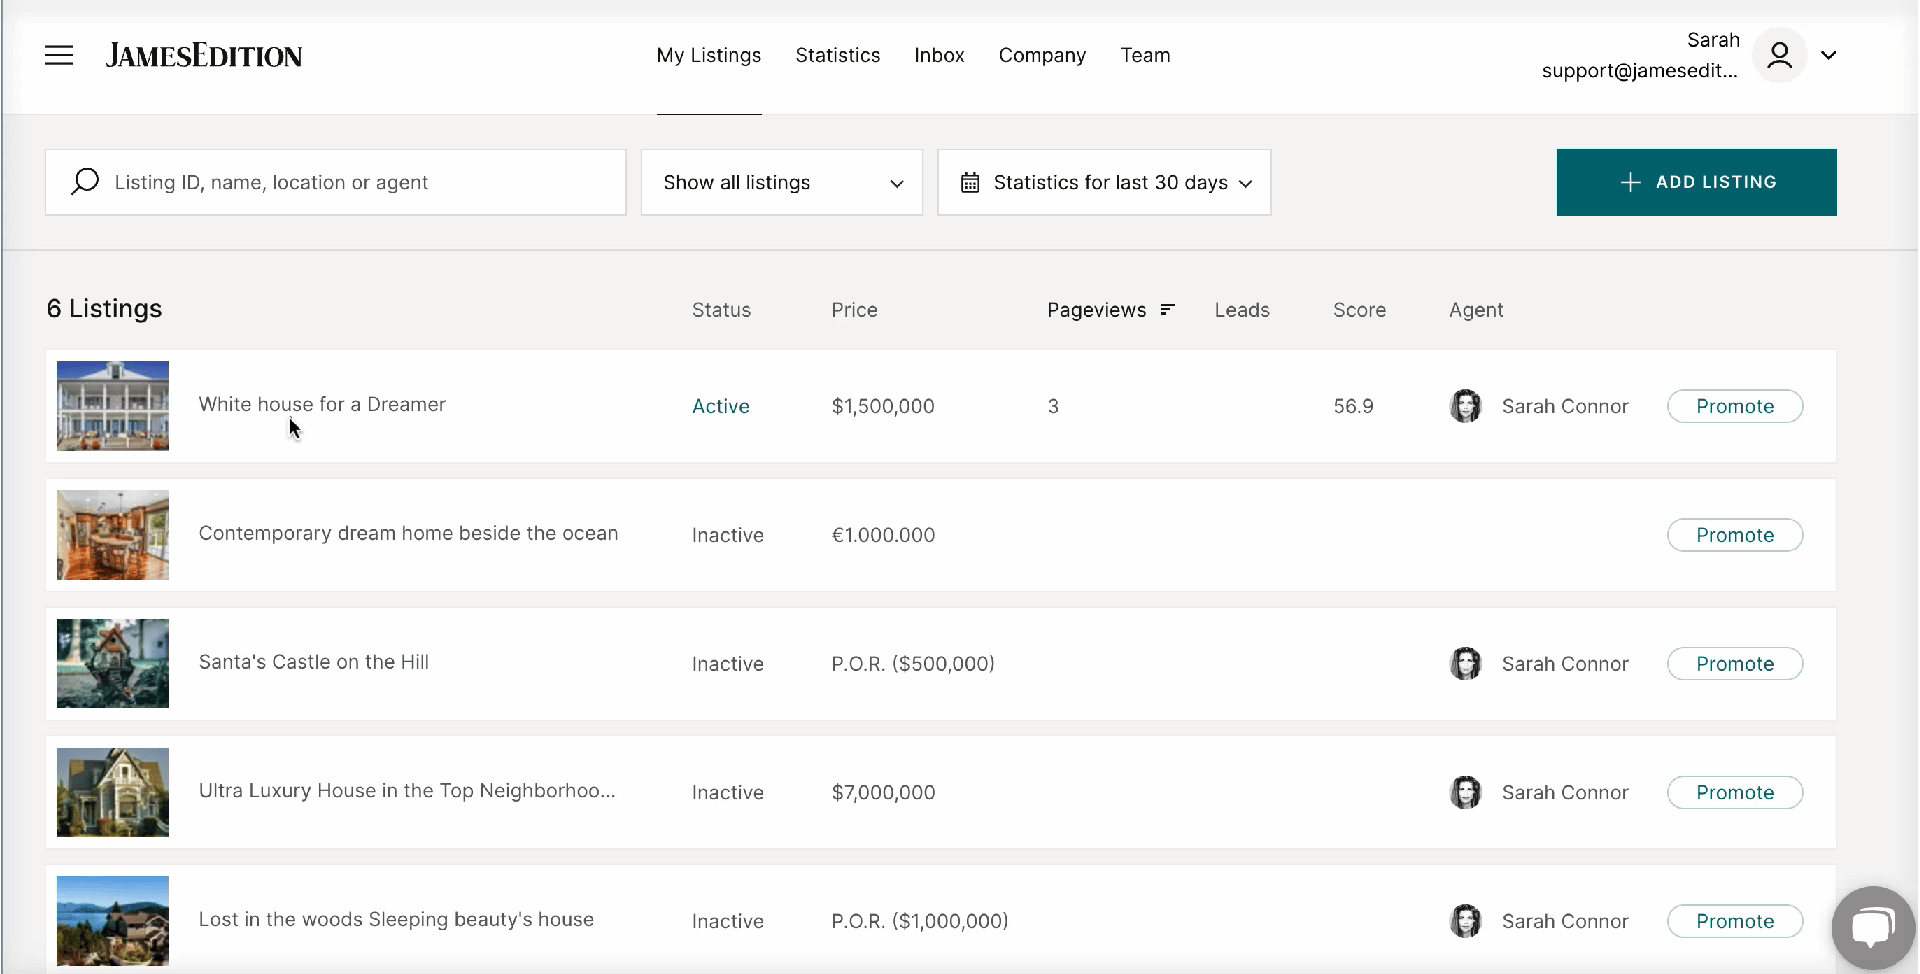
Task: Expand the account dropdown chevron
Action: point(1829,55)
